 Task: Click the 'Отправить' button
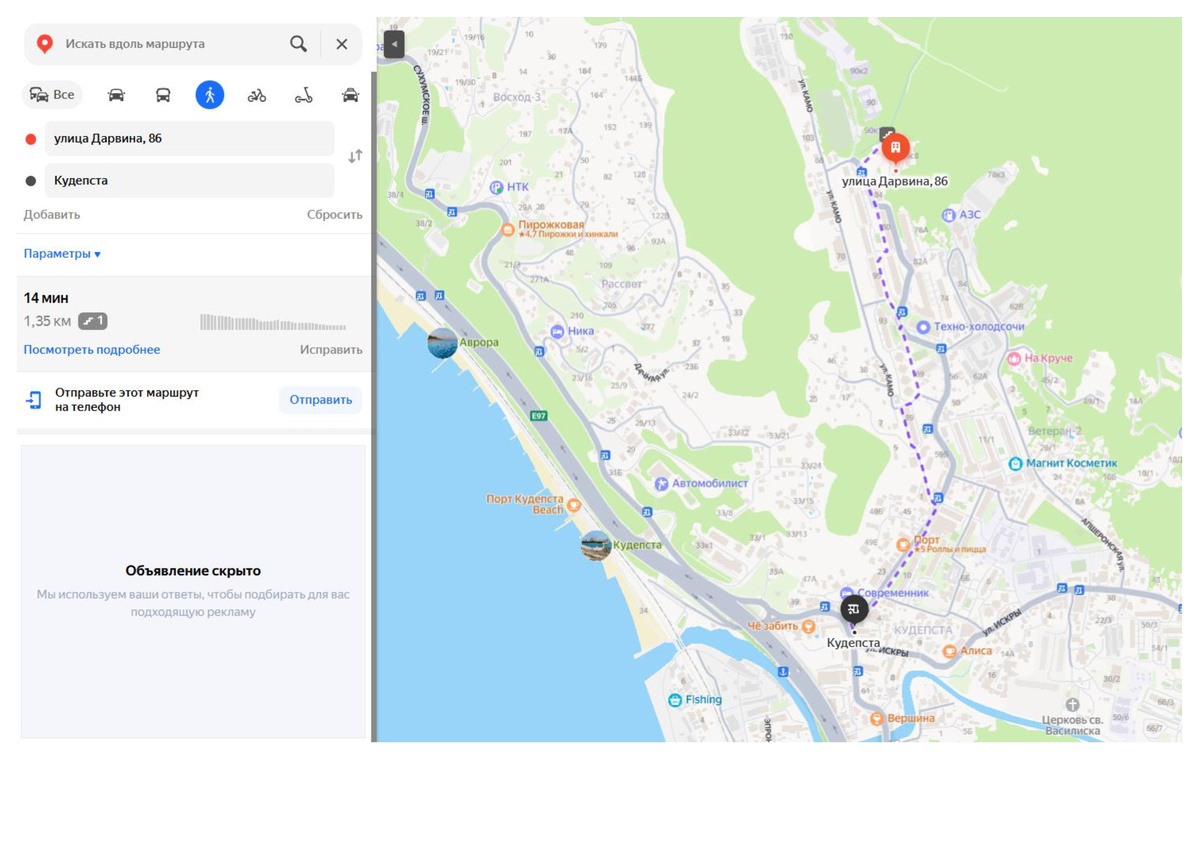tap(320, 400)
